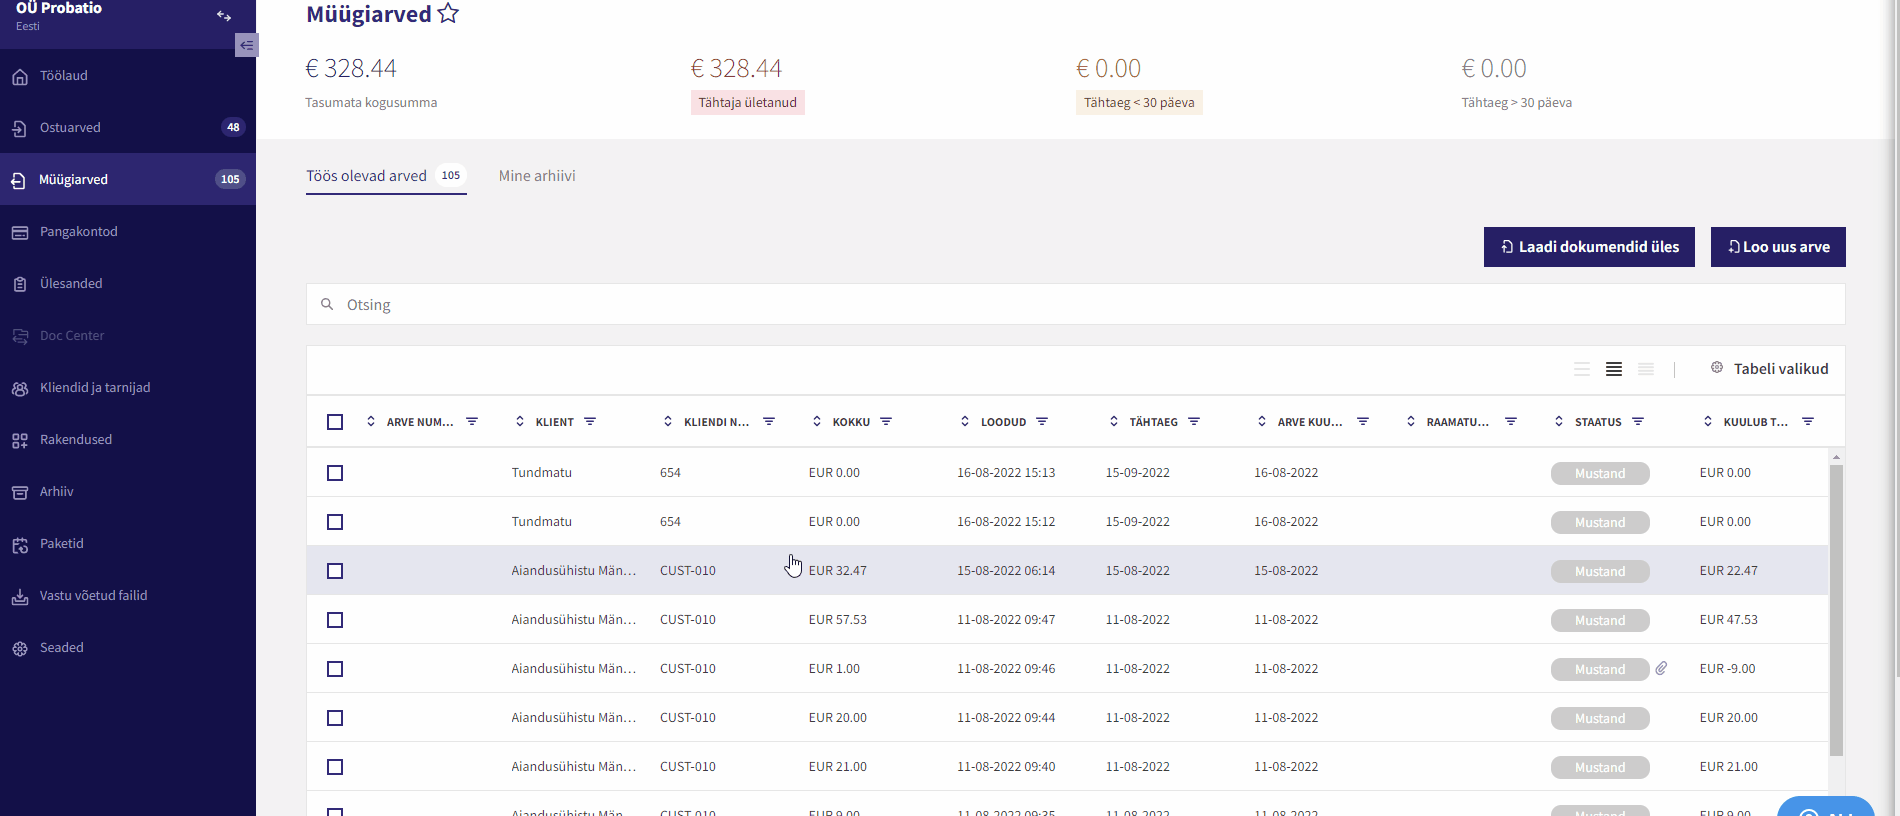The width and height of the screenshot is (1900, 816).
Task: Click Loo uus arve button
Action: click(1778, 247)
